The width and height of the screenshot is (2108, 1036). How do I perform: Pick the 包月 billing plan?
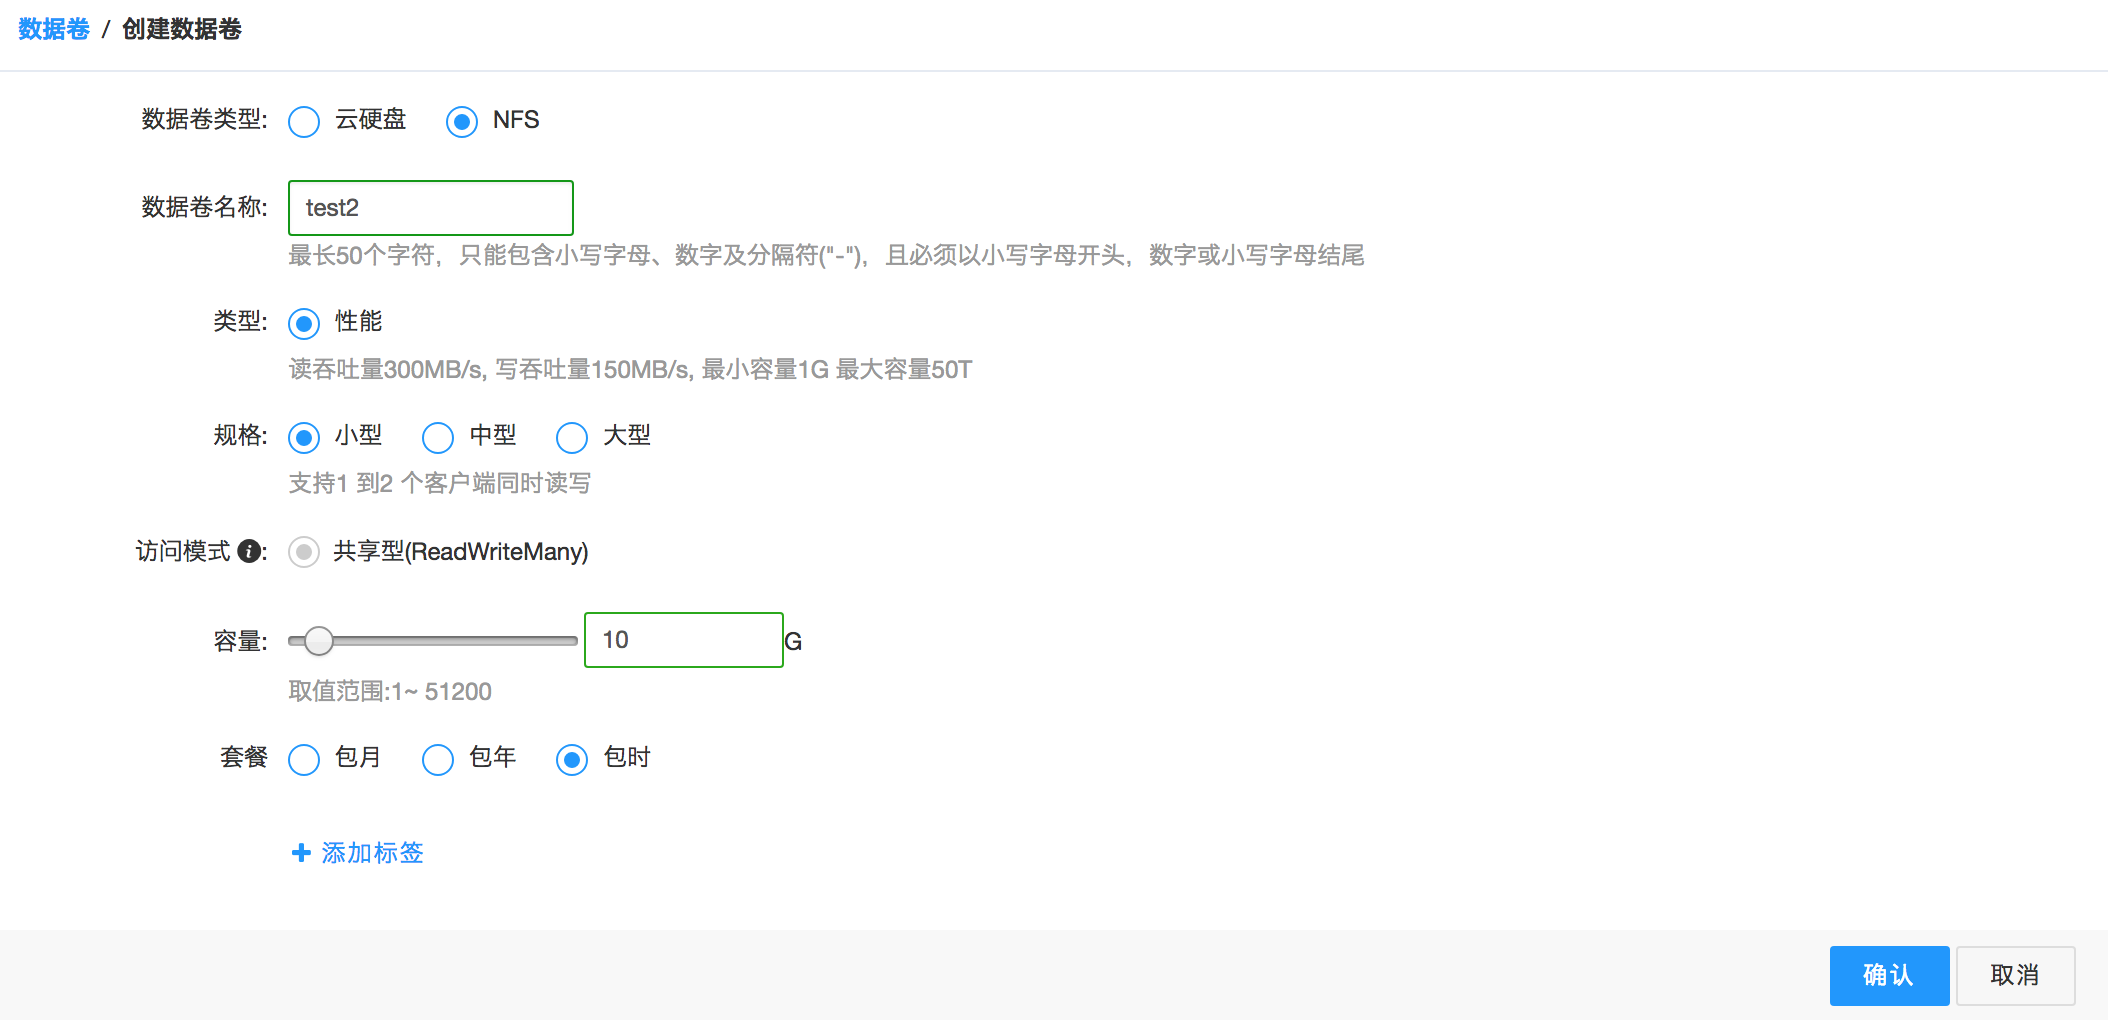click(x=303, y=759)
